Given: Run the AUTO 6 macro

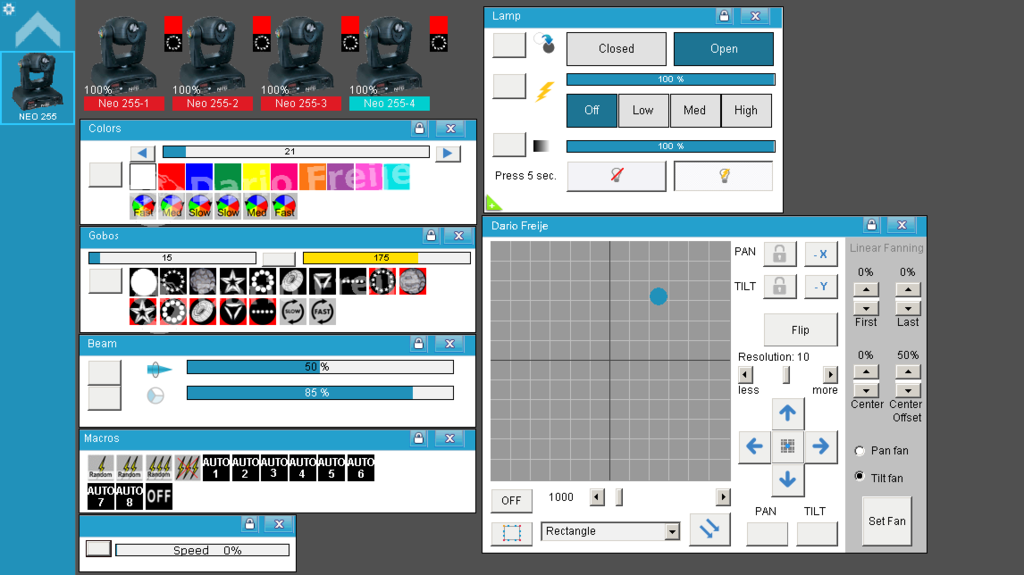Looking at the screenshot, I should tap(360, 467).
